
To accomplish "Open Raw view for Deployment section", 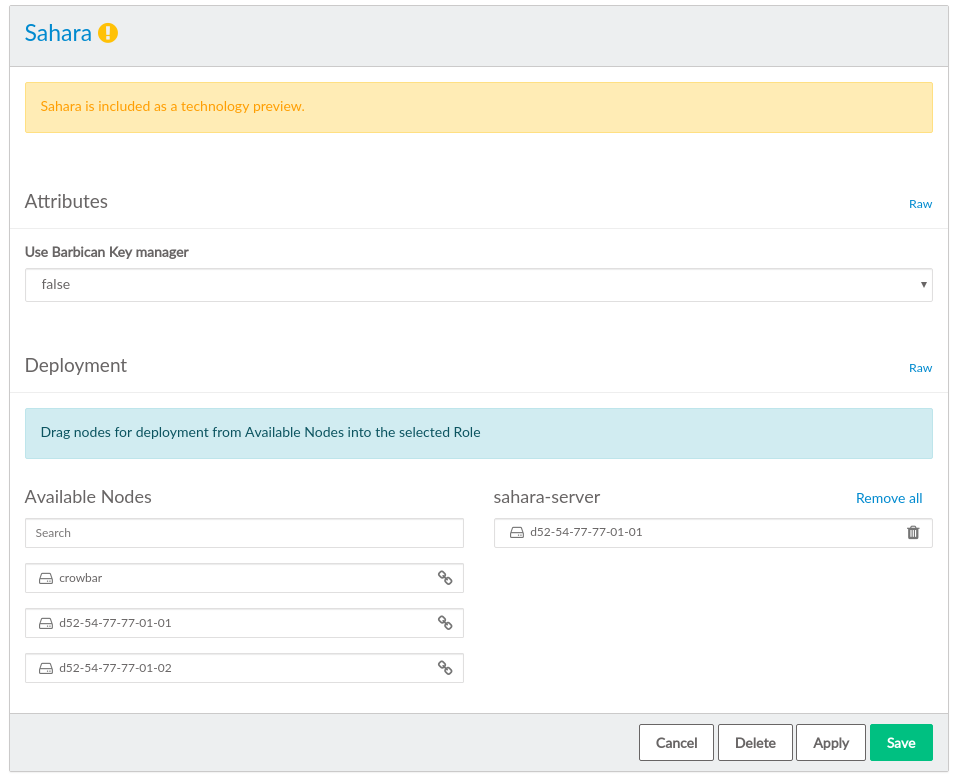I will [920, 368].
